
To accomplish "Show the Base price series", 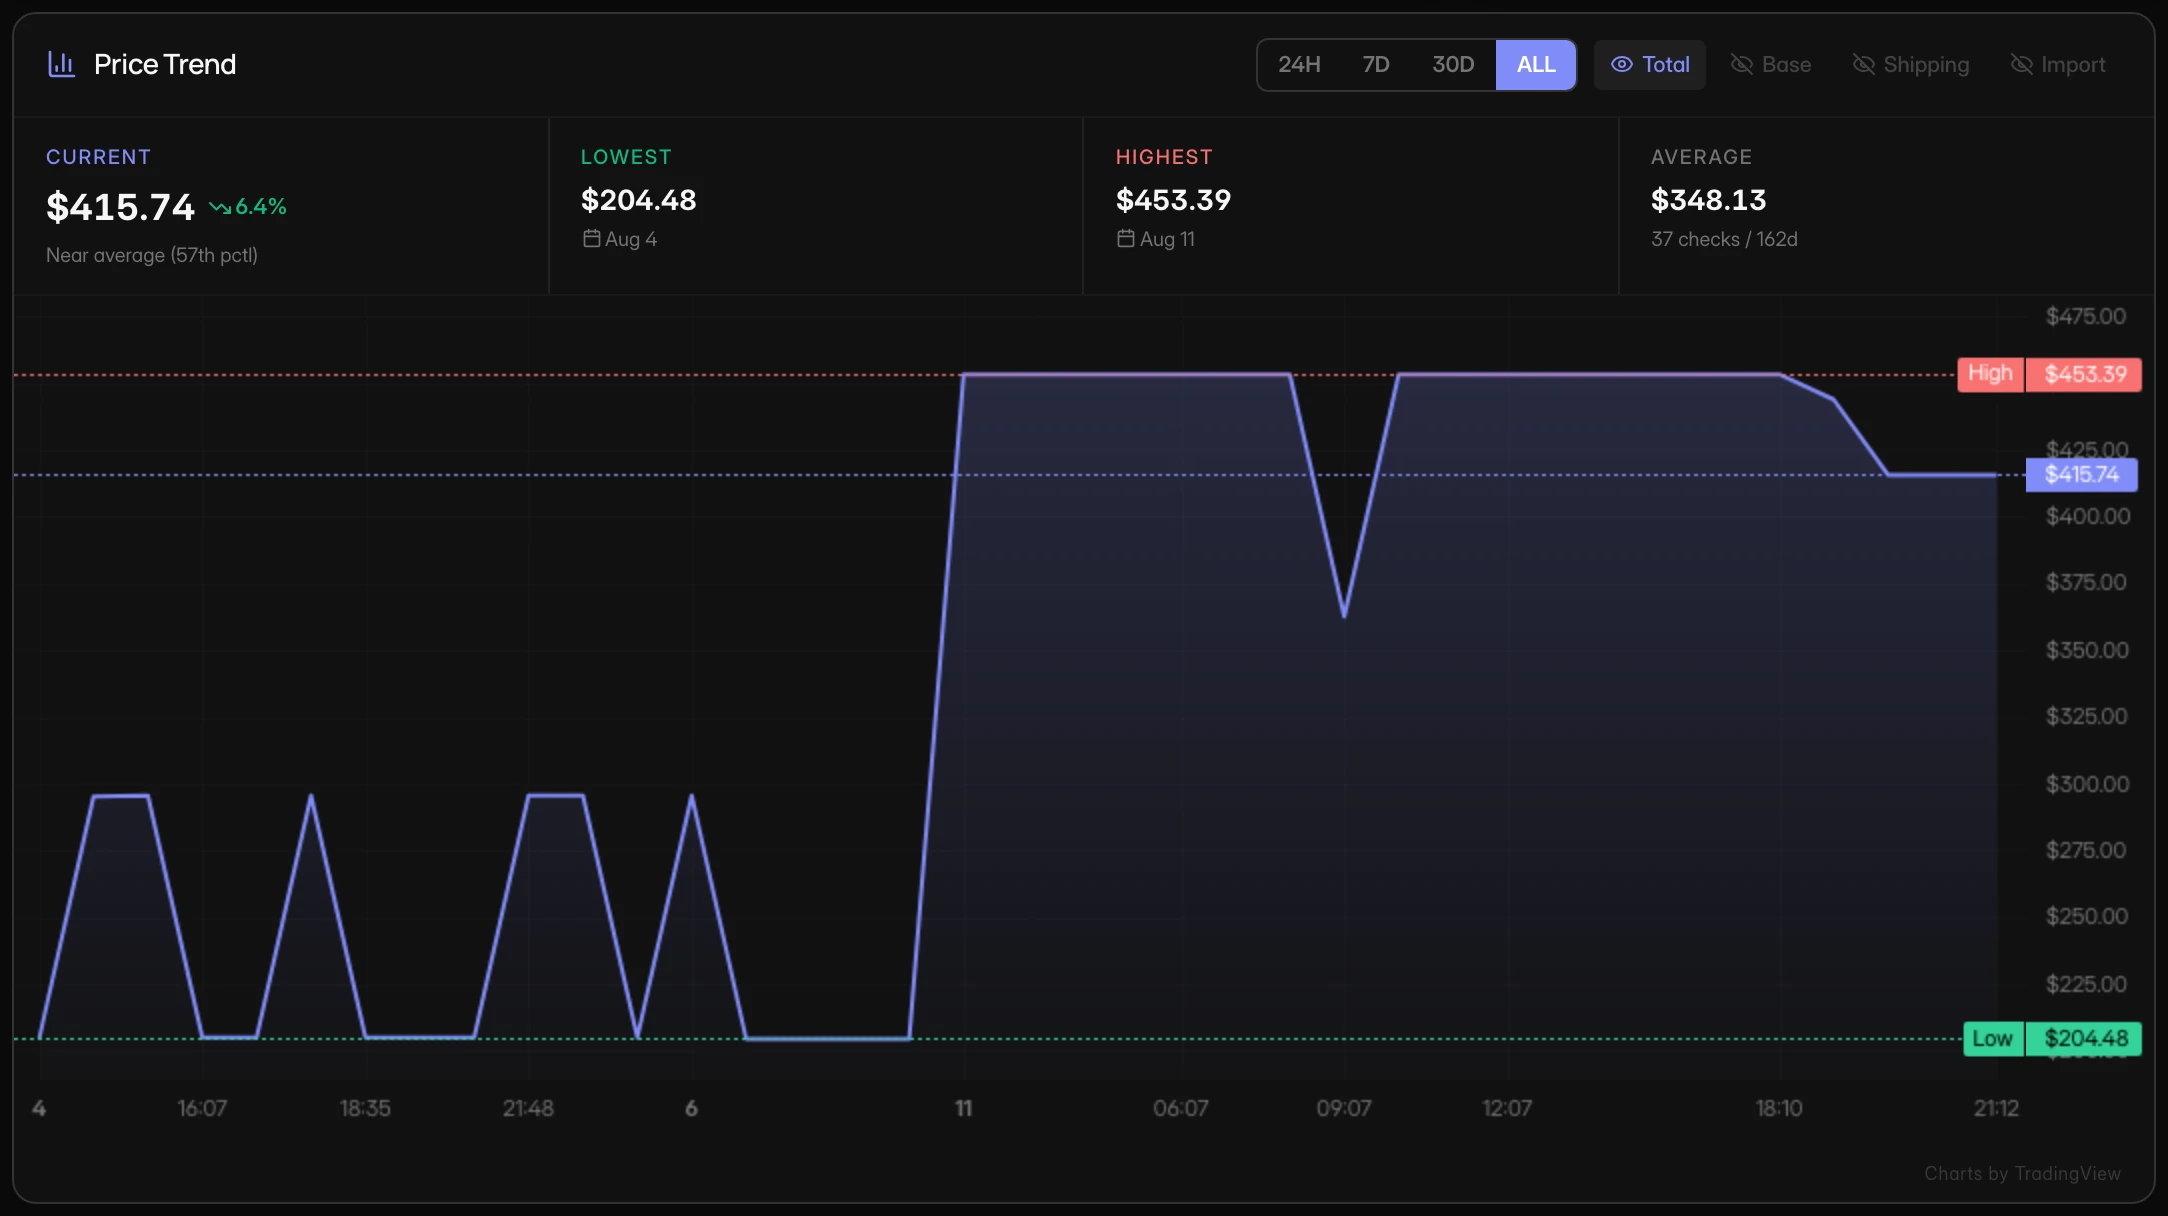I will [x=1771, y=65].
